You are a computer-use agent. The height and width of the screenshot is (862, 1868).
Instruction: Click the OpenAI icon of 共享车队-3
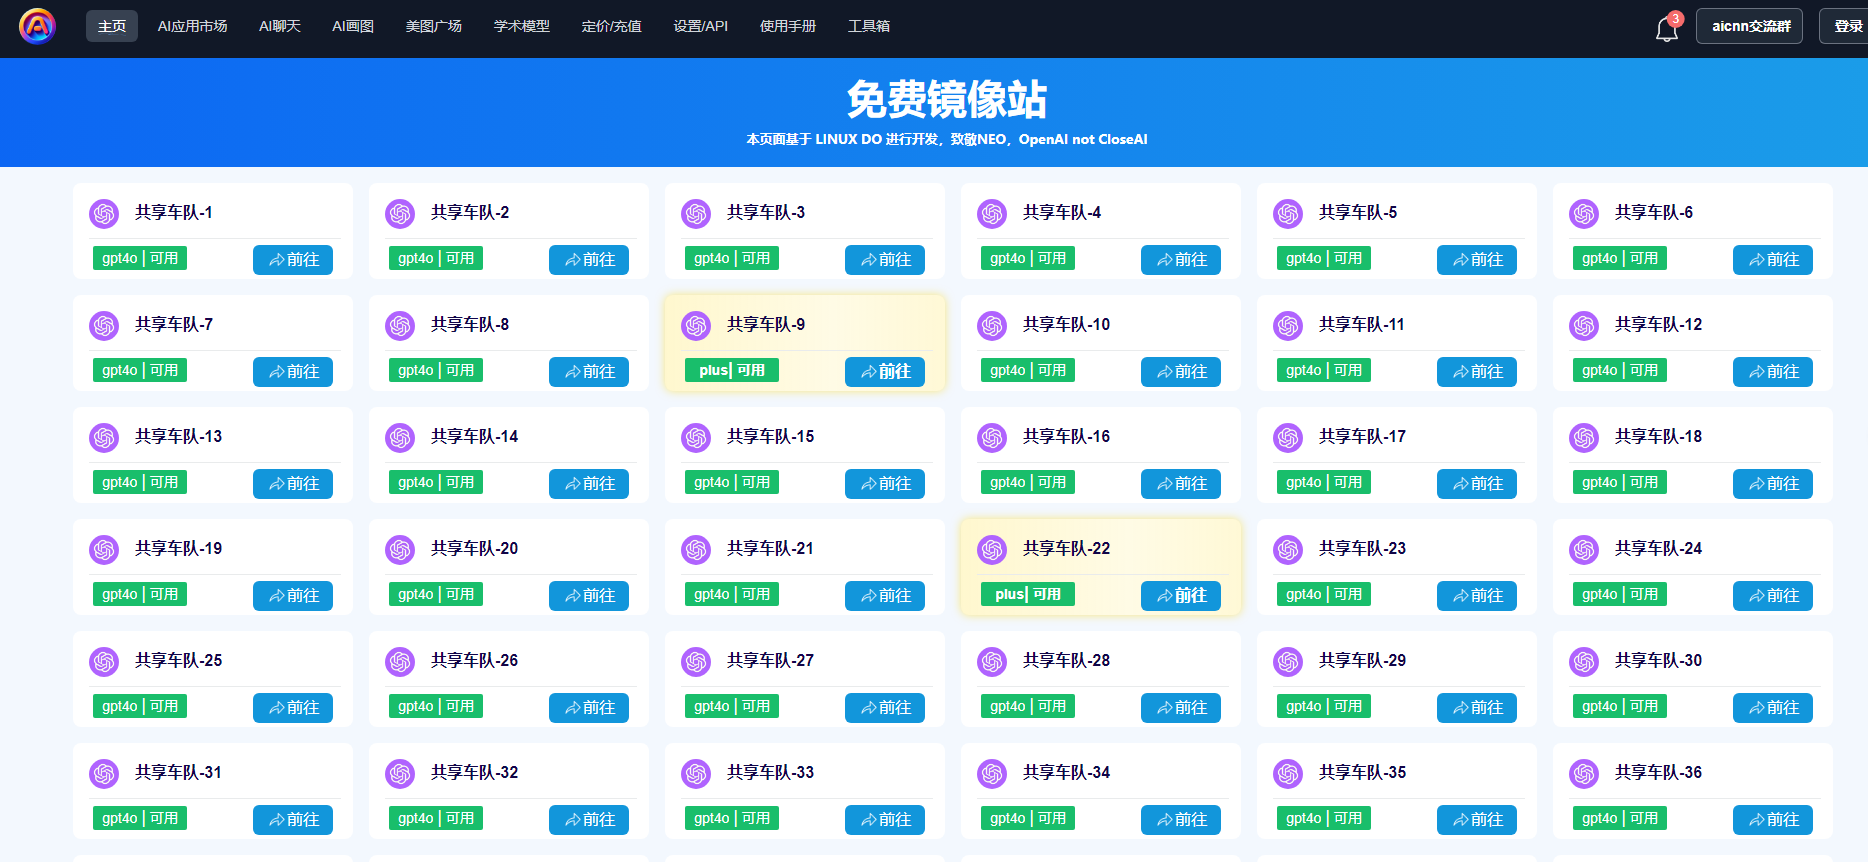pos(696,213)
